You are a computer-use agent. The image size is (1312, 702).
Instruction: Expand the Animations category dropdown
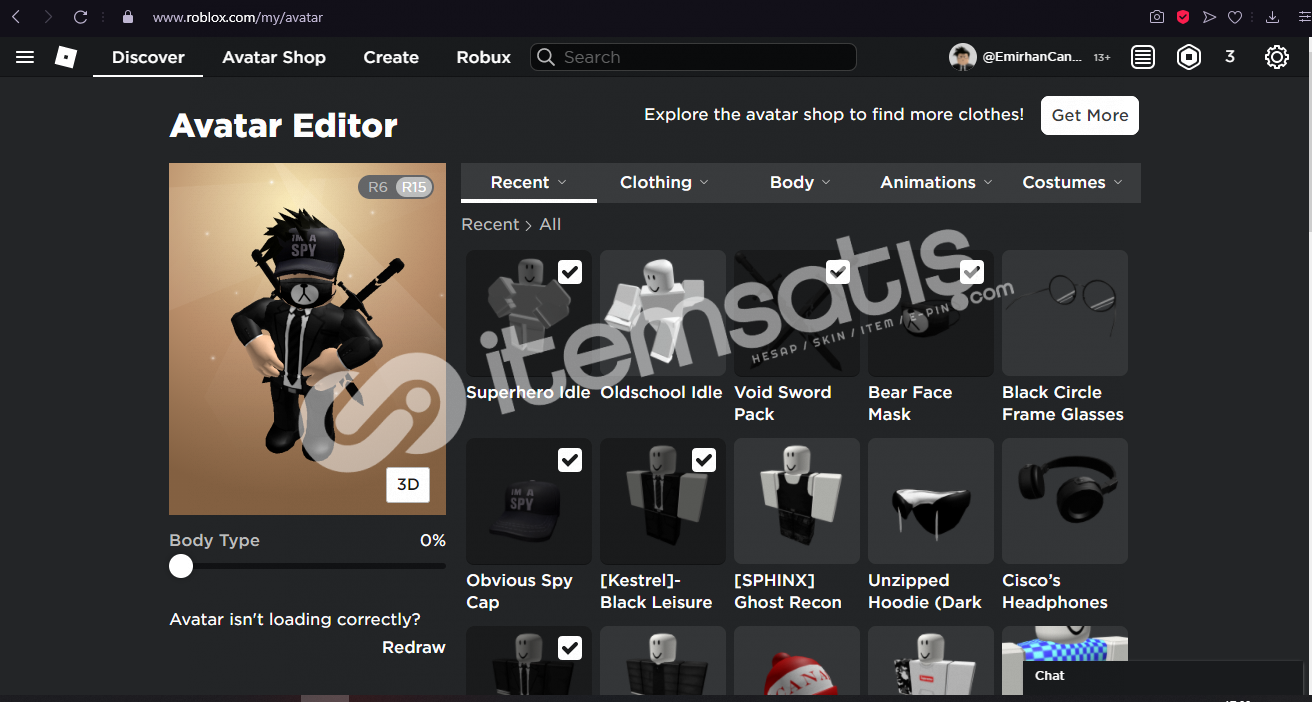coord(936,183)
